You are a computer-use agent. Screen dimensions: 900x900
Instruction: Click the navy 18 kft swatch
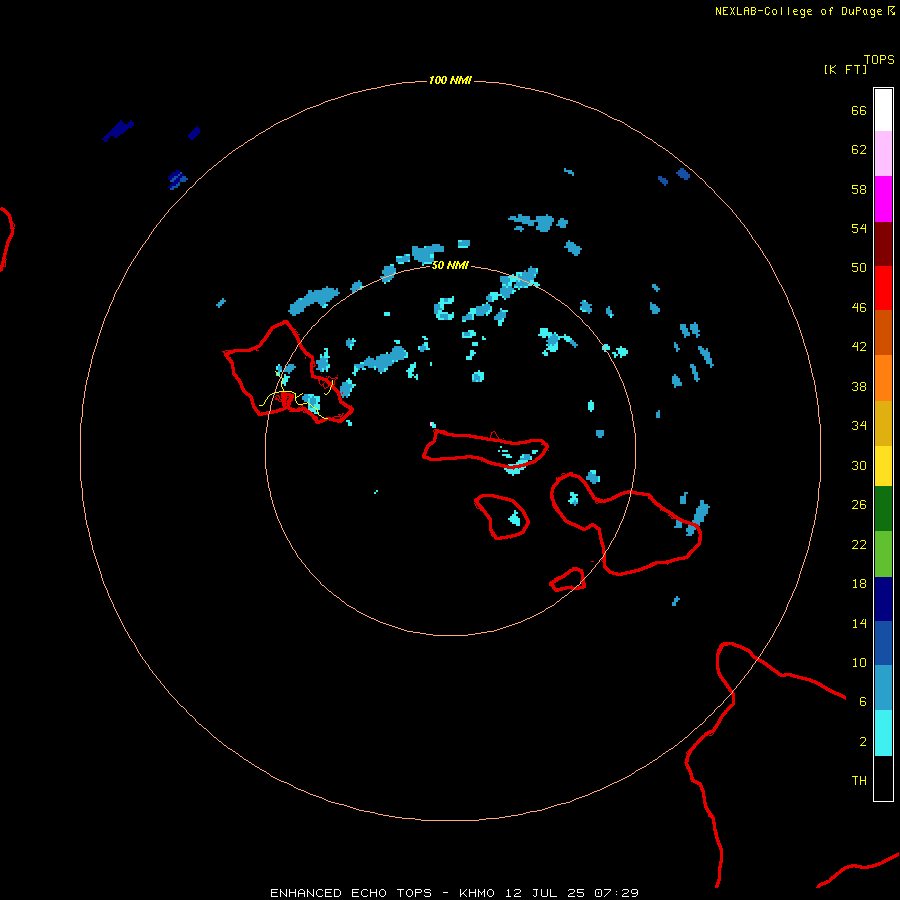pyautogui.click(x=883, y=599)
